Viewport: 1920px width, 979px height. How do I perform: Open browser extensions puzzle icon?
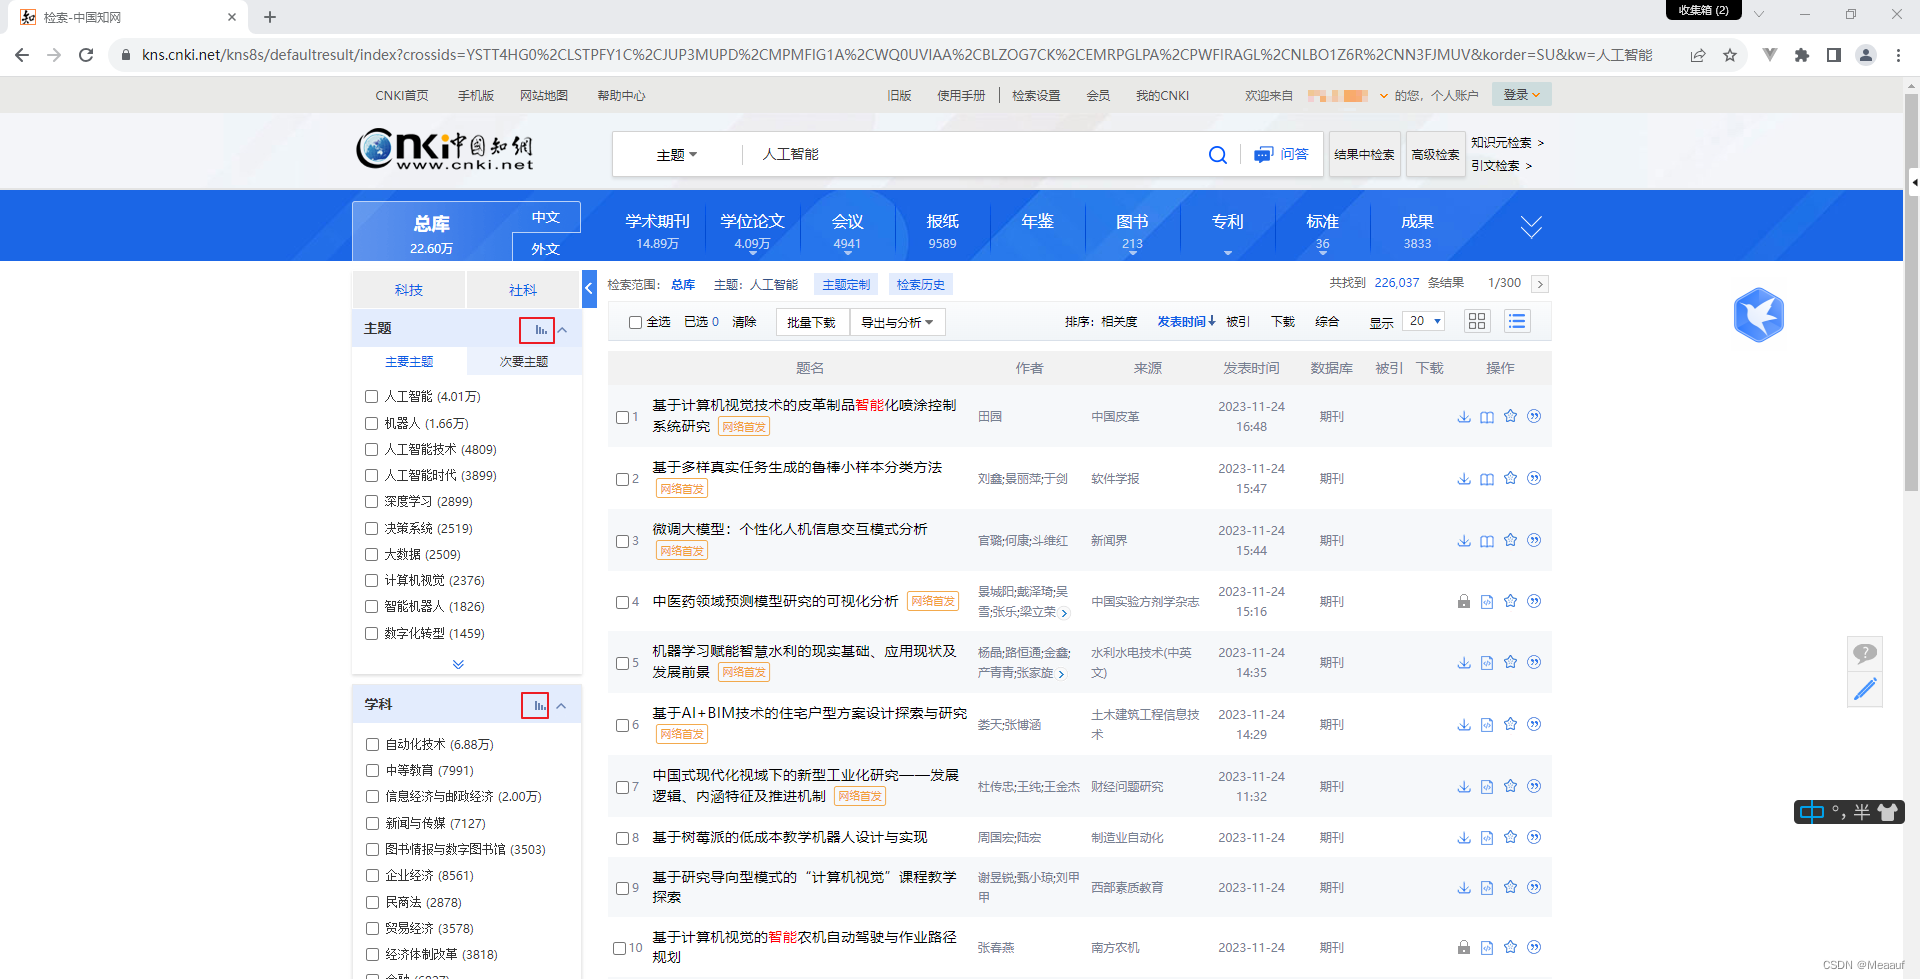[1802, 55]
